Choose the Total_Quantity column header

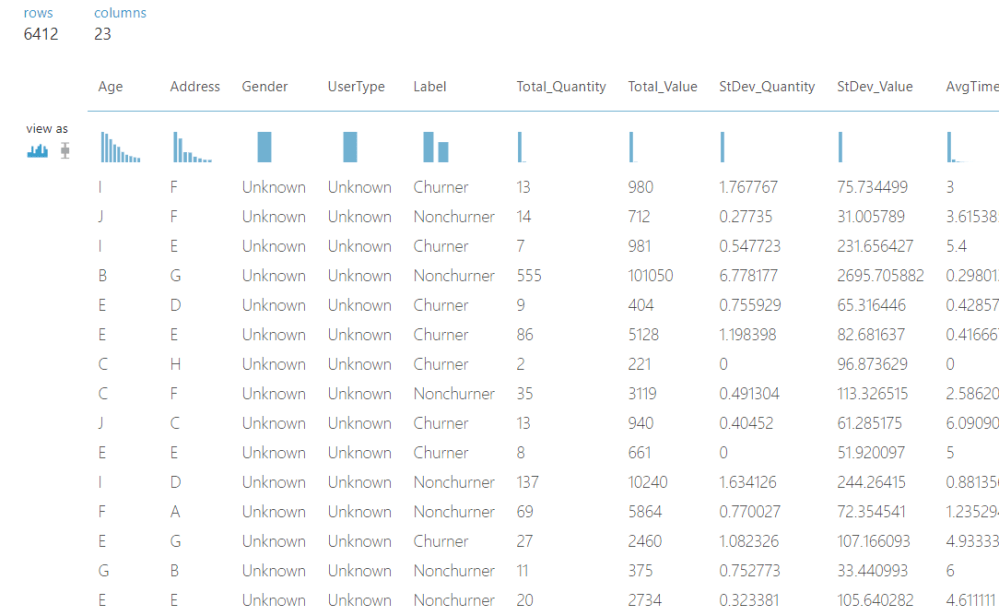pos(561,87)
